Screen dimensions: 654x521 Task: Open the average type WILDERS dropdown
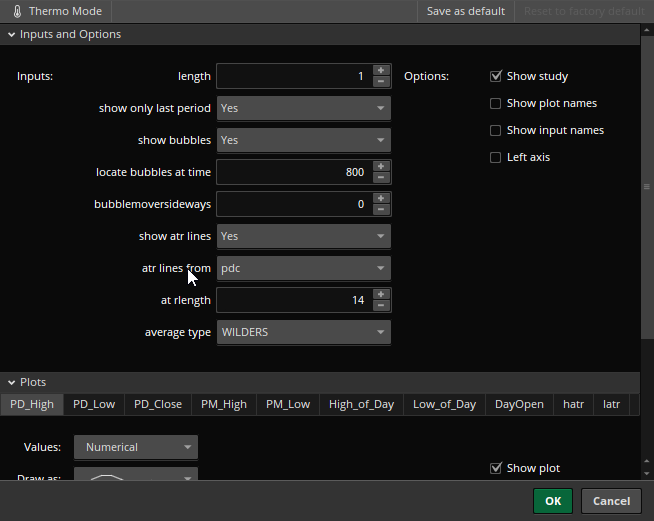[303, 332]
